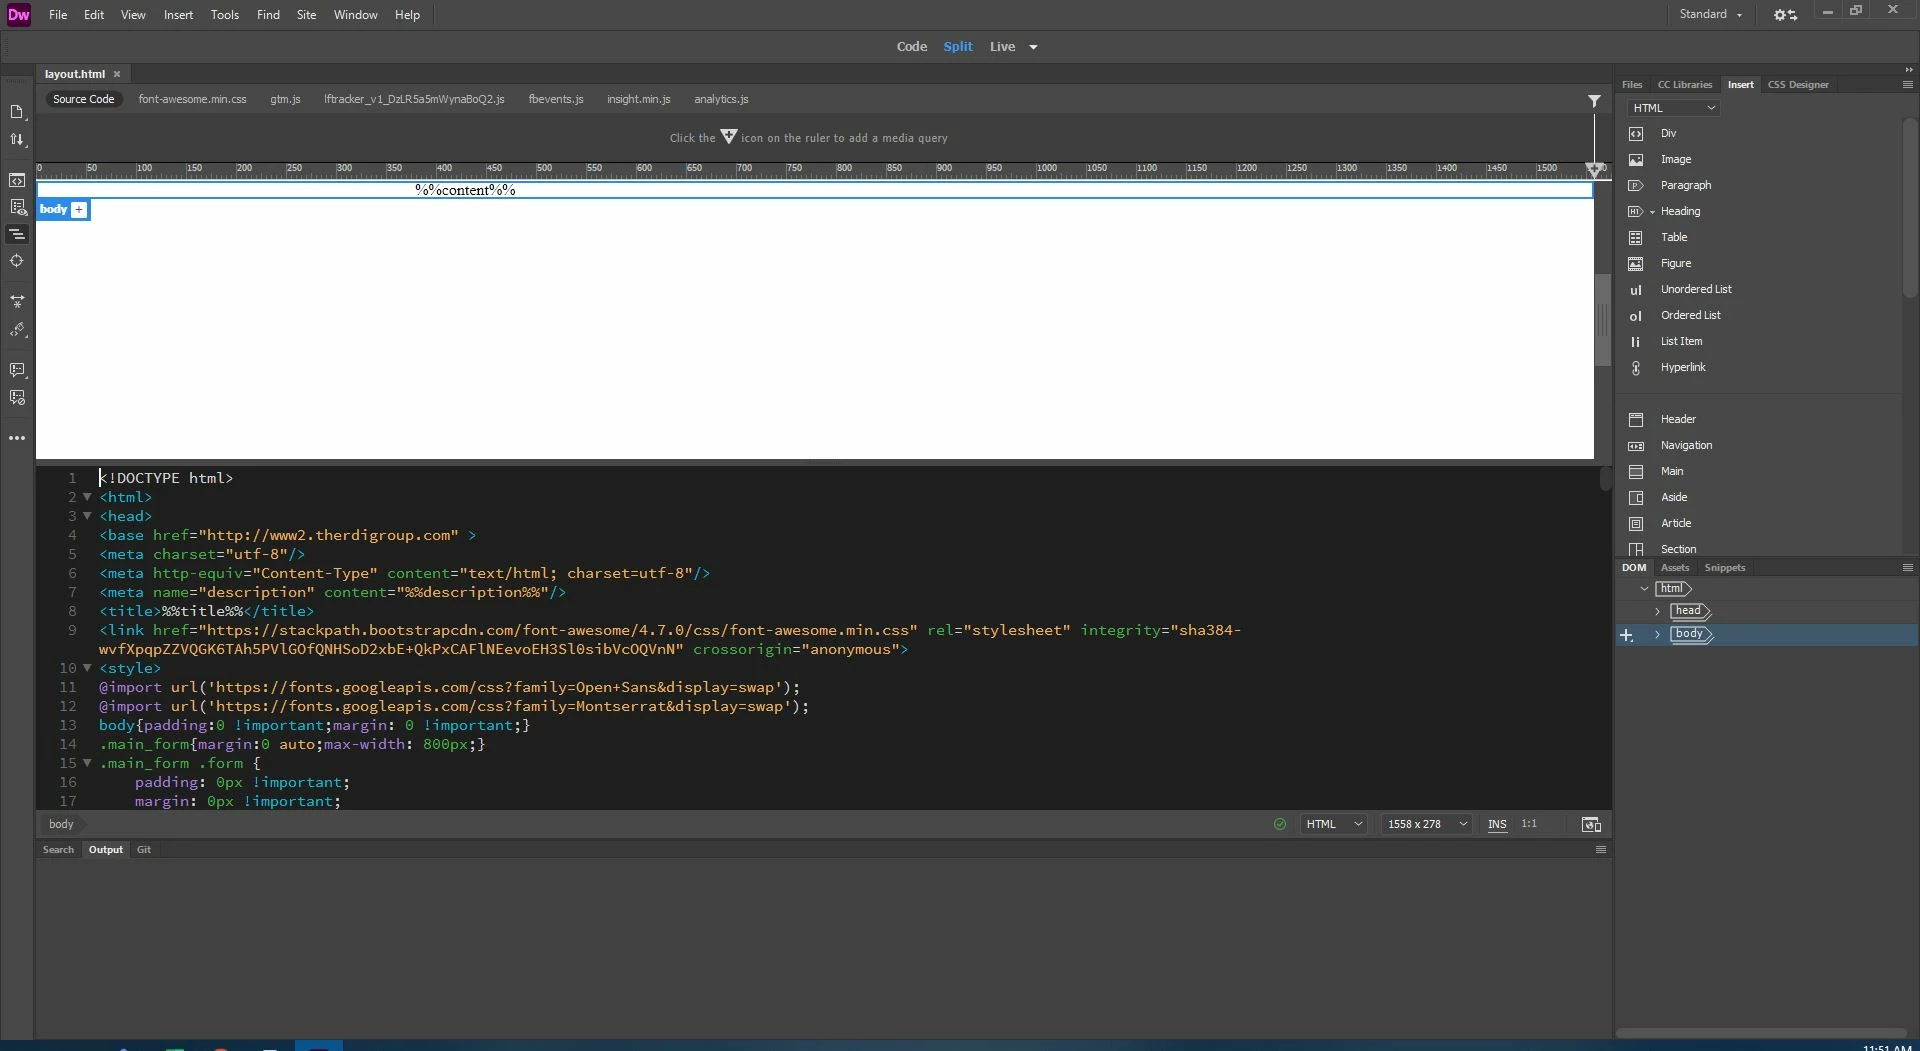This screenshot has height=1051, width=1920.
Task: Switch to Live view
Action: [1002, 47]
